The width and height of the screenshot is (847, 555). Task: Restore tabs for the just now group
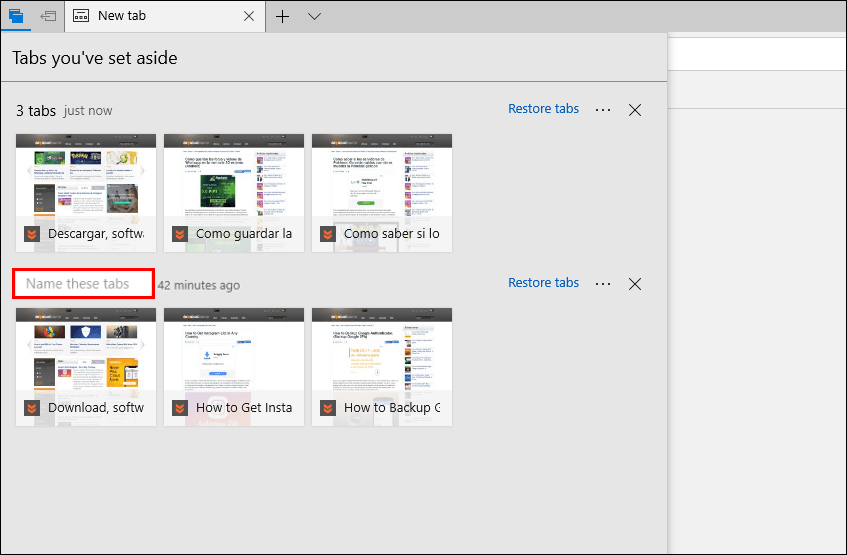tap(543, 109)
